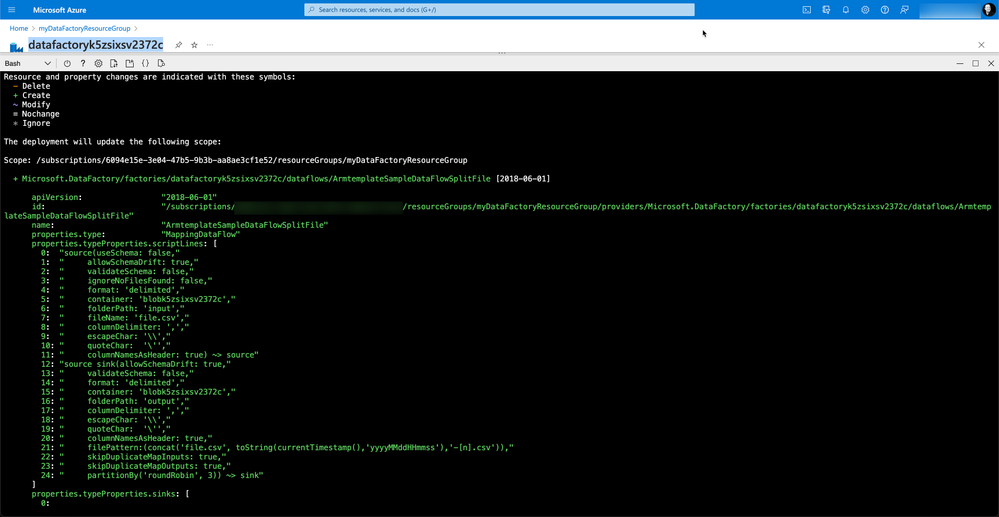This screenshot has height=517, width=999.
Task: Close the data factory blade
Action: 981,45
